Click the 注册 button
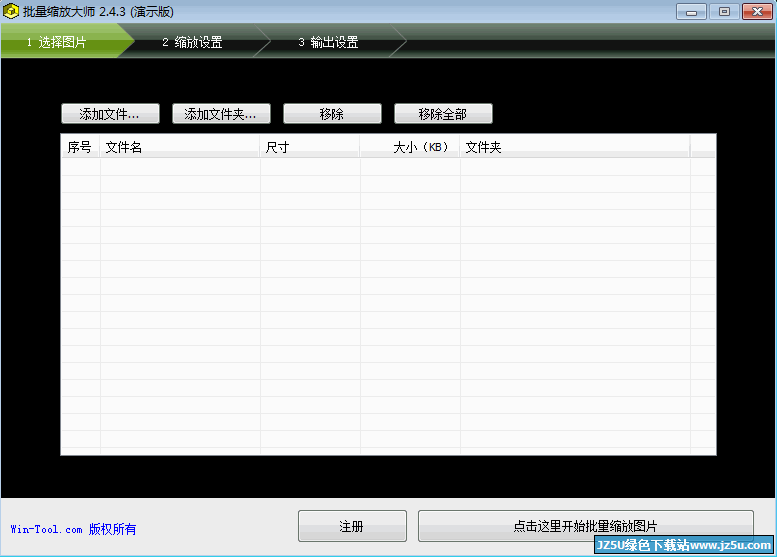Screen dimensions: 777x557 click(x=352, y=526)
